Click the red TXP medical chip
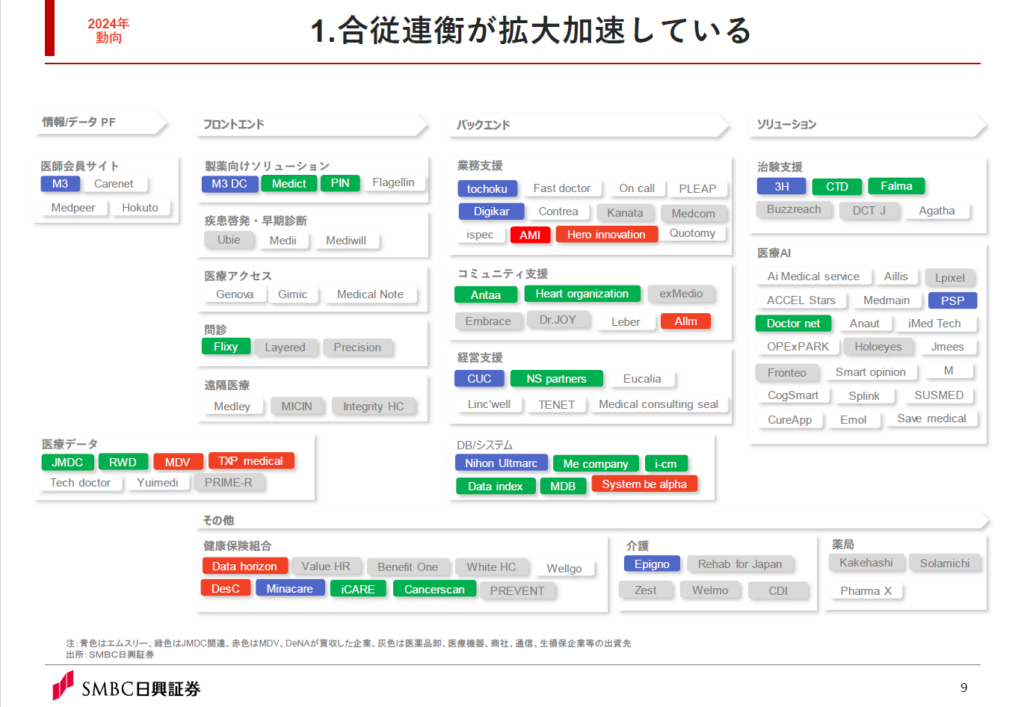Viewport: 1024px width, 707px height. pos(251,461)
